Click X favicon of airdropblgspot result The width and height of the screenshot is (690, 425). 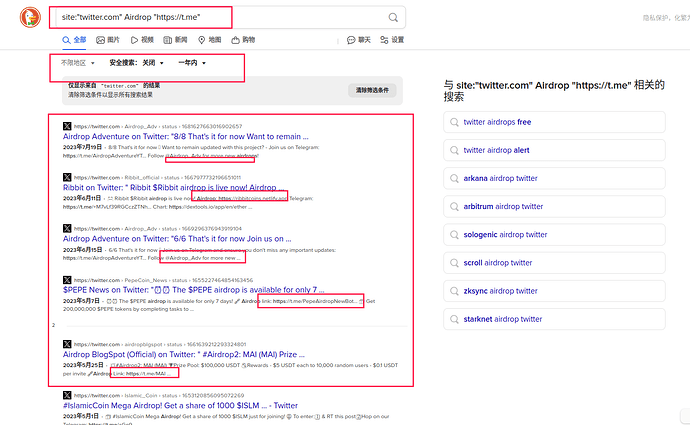click(67, 344)
